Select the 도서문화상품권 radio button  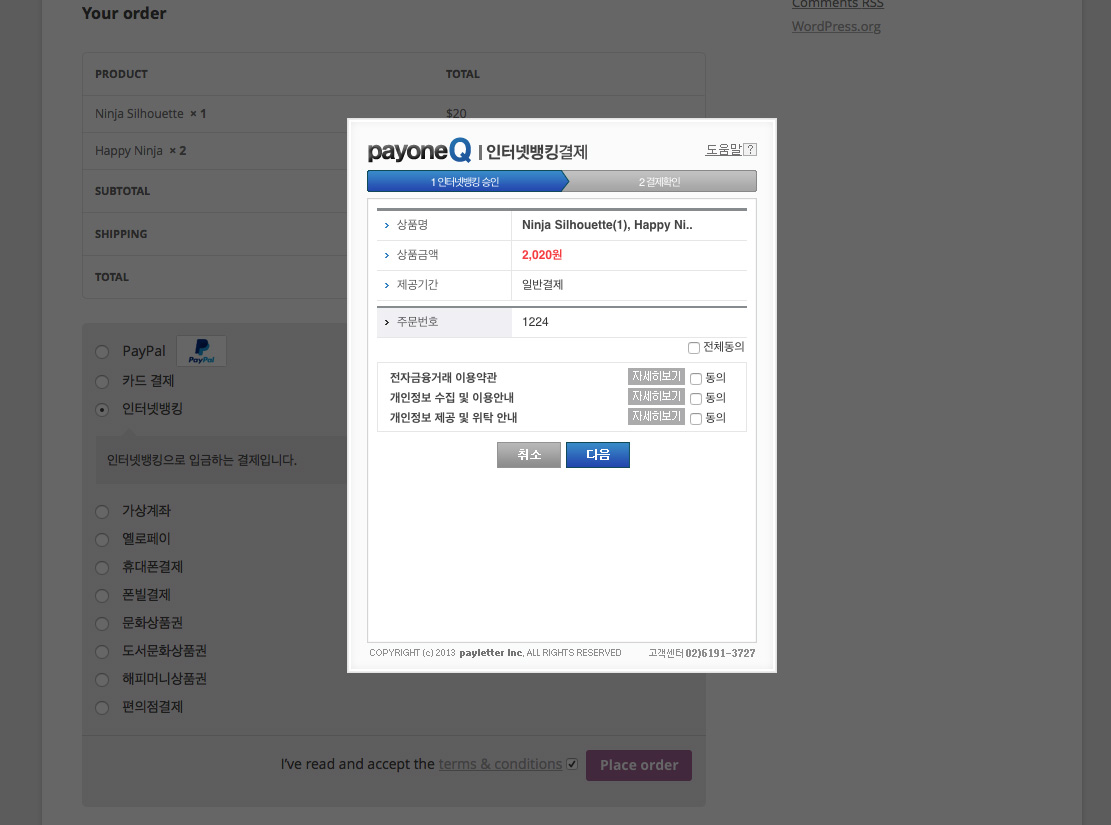pos(102,652)
